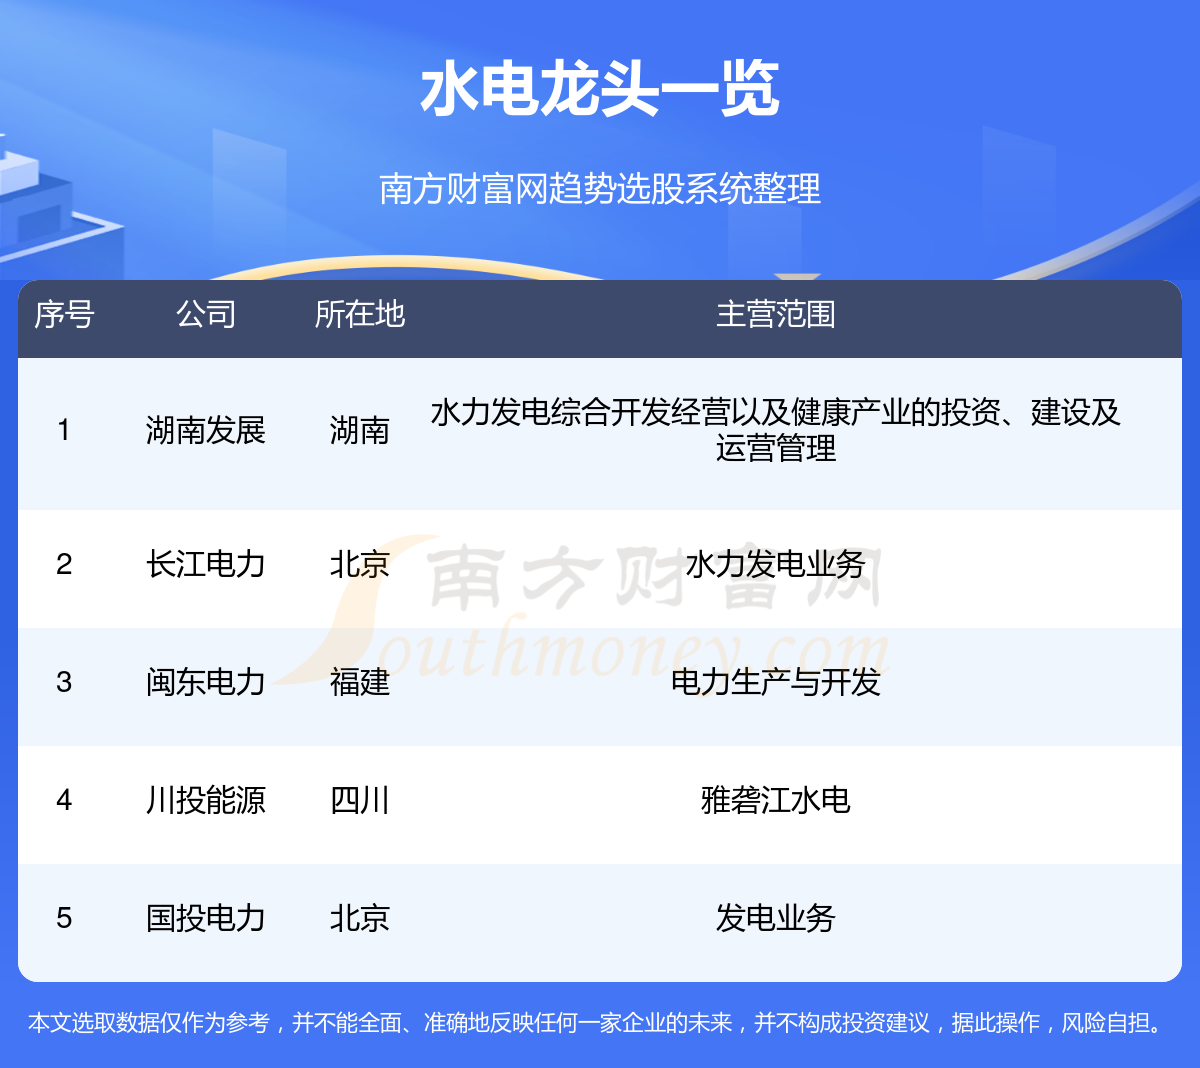Image resolution: width=1200 pixels, height=1068 pixels.
Task: Select company 闽东电力
Action: click(206, 682)
